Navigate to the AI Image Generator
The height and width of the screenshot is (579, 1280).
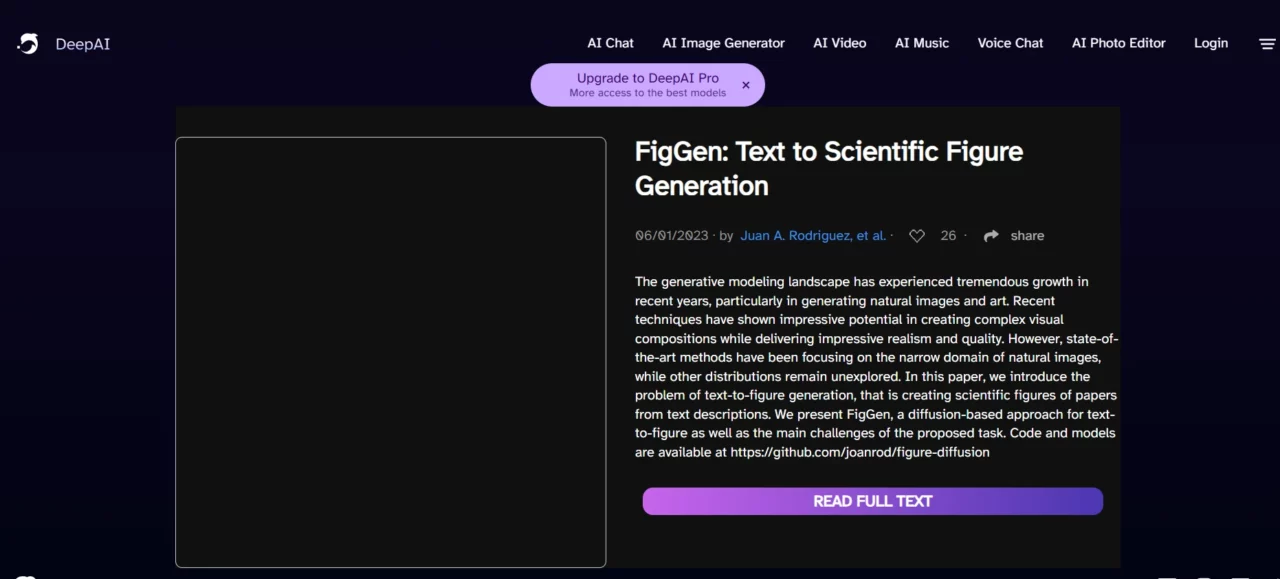(x=723, y=43)
